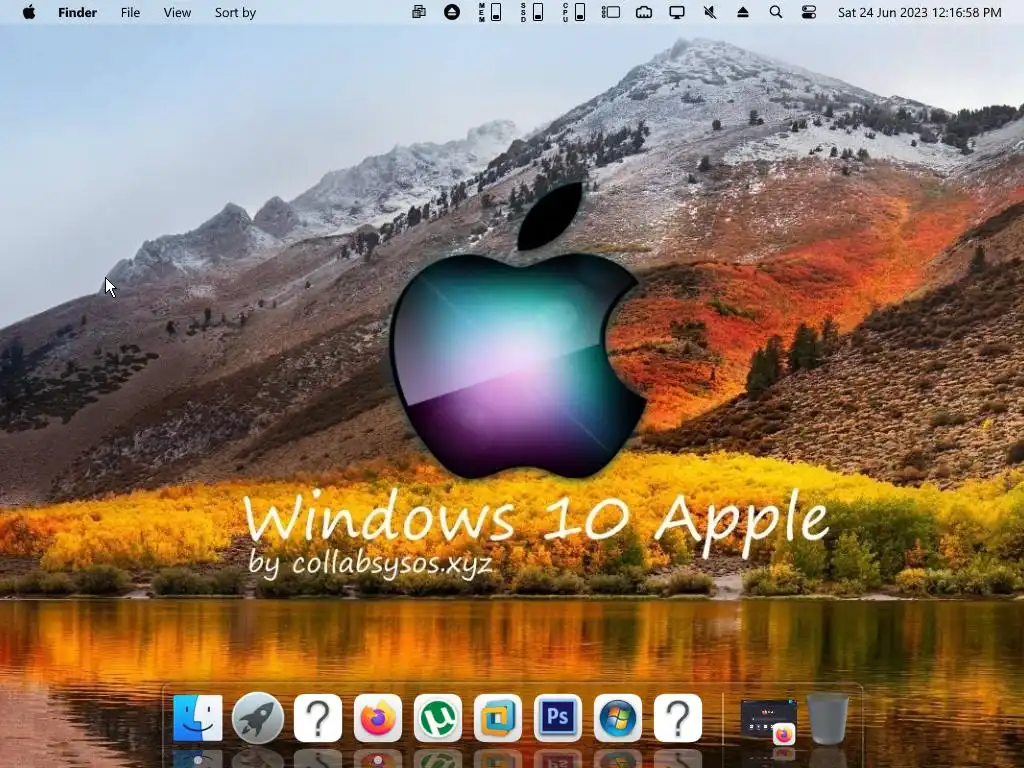Click the round black eject icon
This screenshot has height=768, width=1024.
pyautogui.click(x=452, y=12)
